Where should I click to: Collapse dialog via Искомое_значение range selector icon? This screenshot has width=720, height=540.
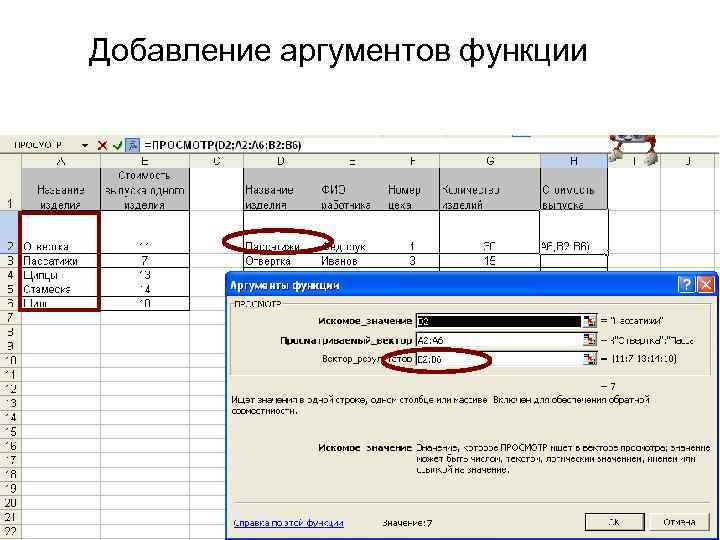click(589, 321)
